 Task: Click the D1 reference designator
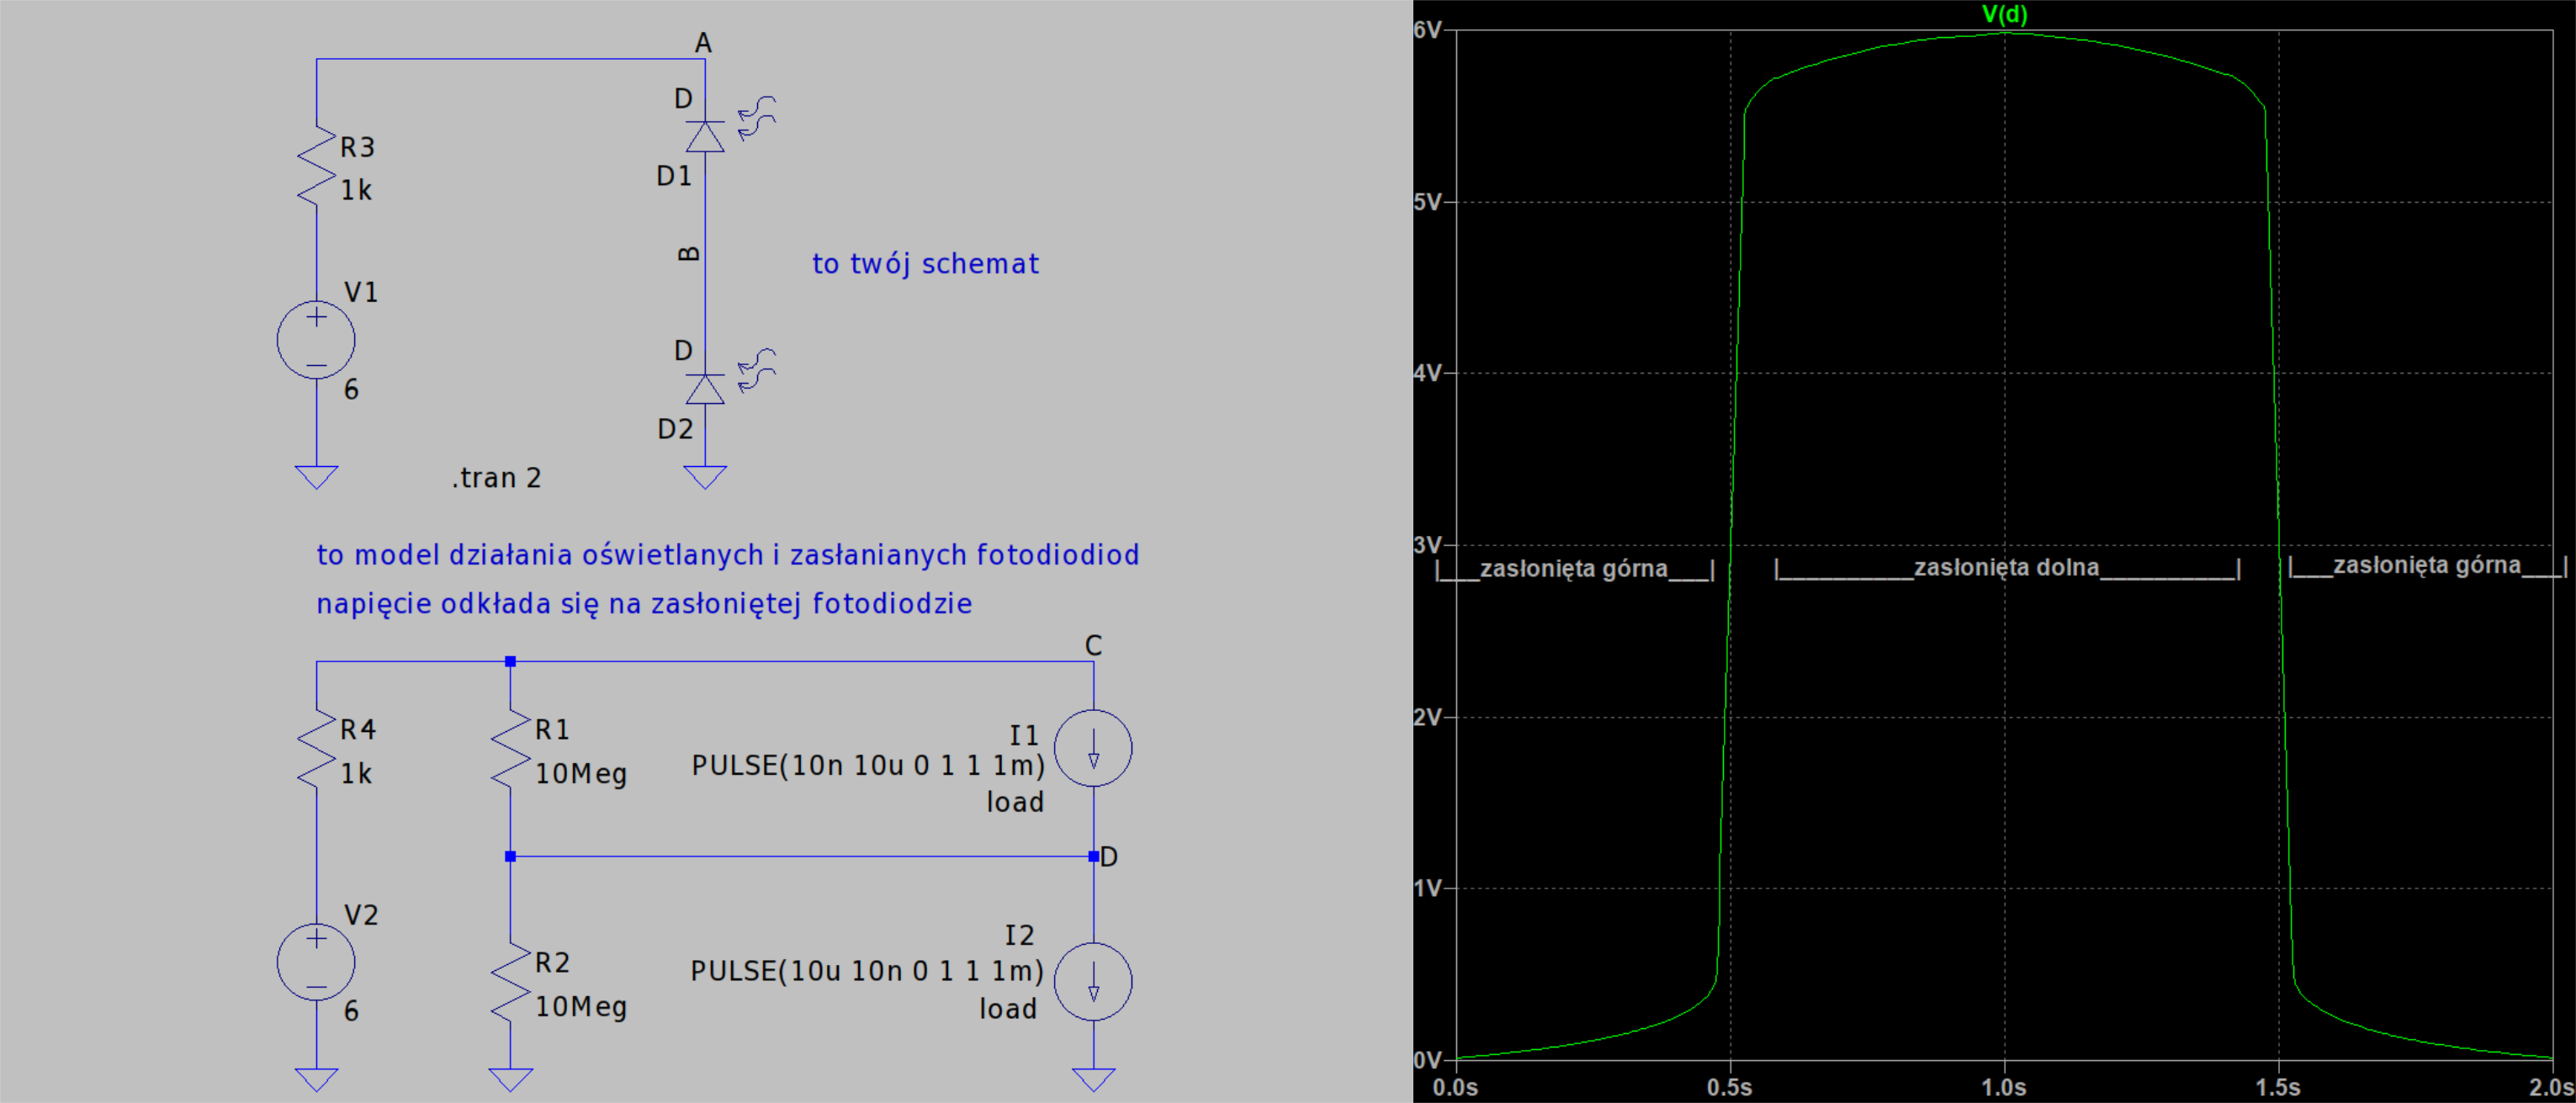point(674,177)
